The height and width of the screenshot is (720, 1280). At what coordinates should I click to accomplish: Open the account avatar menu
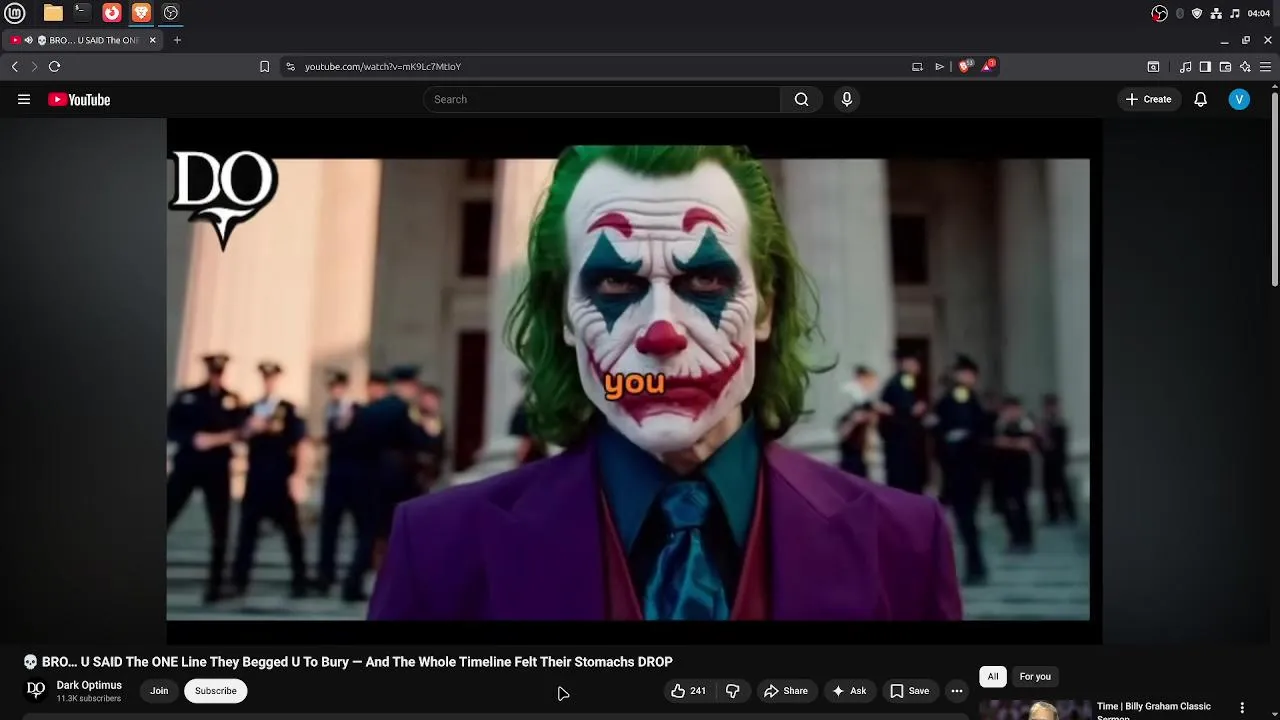pos(1239,99)
